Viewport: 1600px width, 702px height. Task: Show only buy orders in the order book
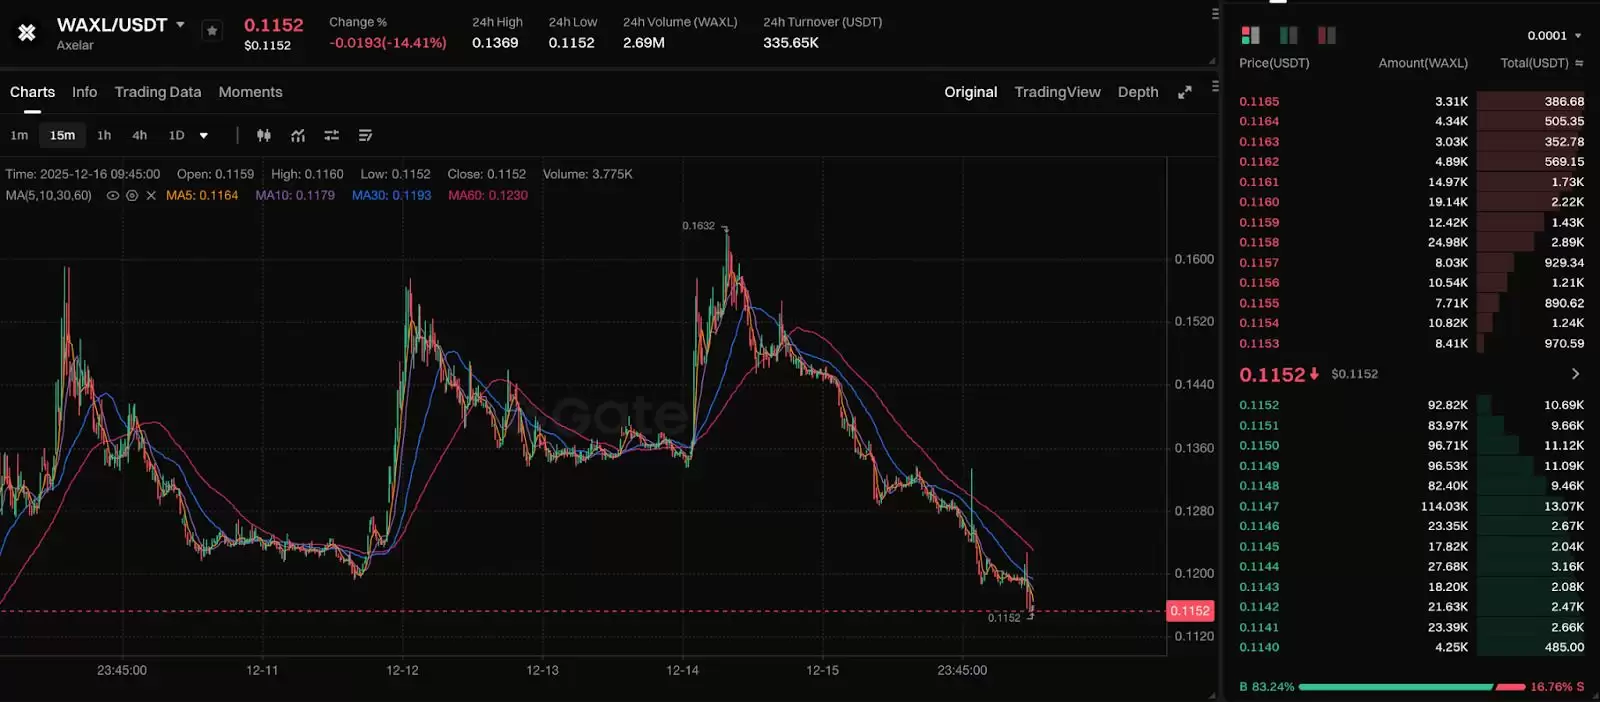[1289, 36]
